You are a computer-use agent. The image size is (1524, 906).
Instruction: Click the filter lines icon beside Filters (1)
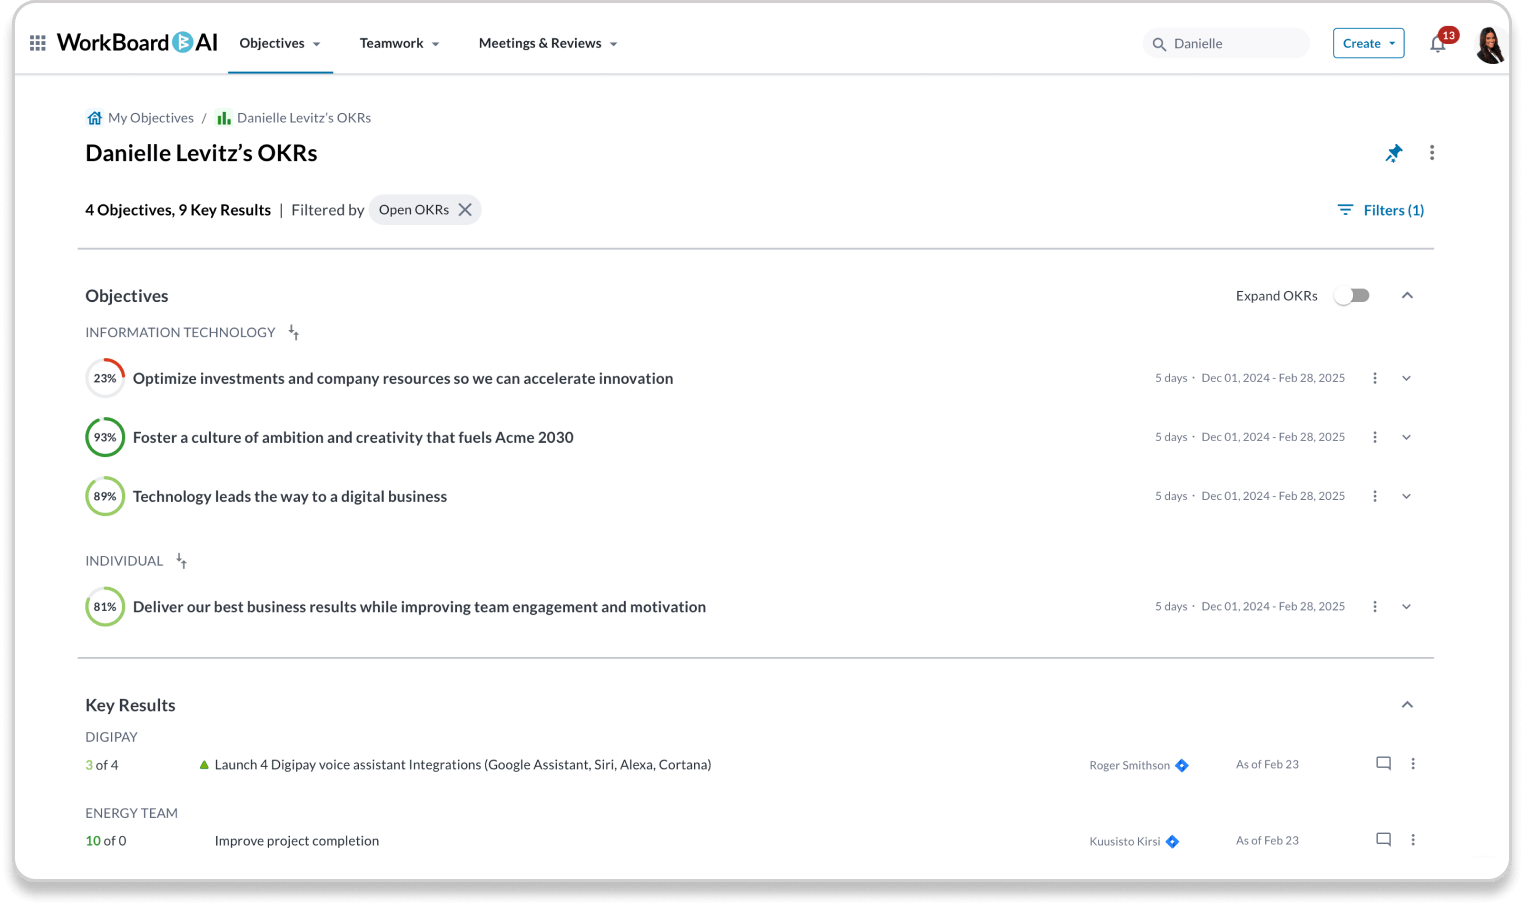click(1345, 210)
